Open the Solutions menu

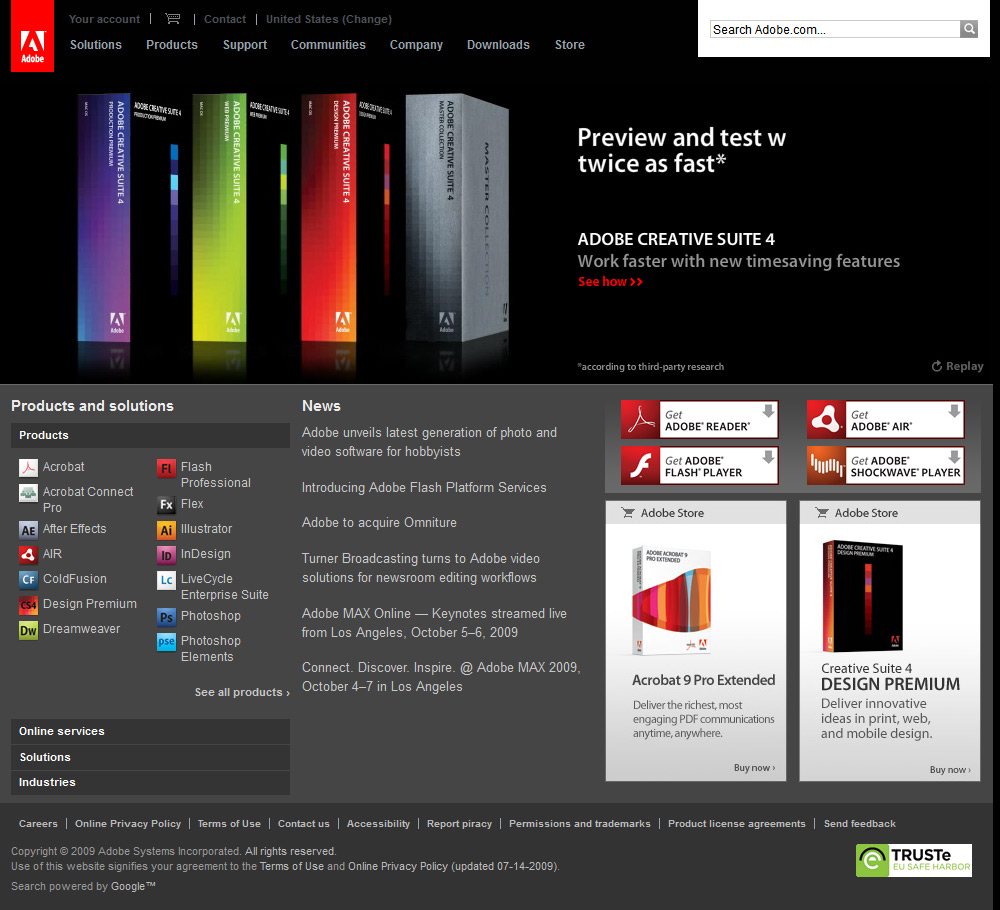click(x=96, y=45)
